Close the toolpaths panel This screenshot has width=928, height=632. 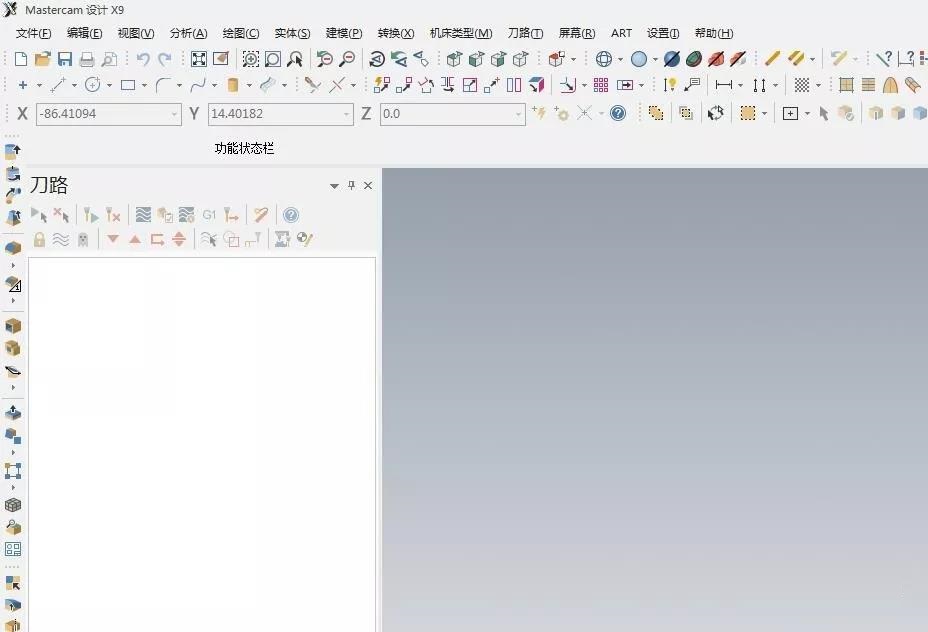coord(368,185)
